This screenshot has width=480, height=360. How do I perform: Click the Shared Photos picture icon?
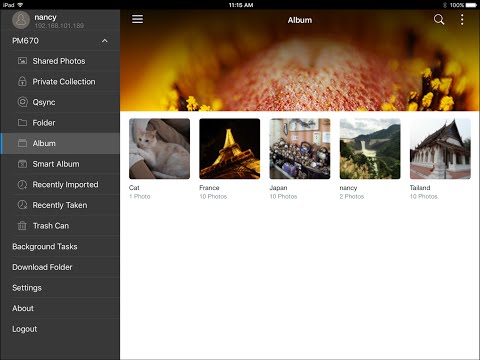click(x=22, y=61)
